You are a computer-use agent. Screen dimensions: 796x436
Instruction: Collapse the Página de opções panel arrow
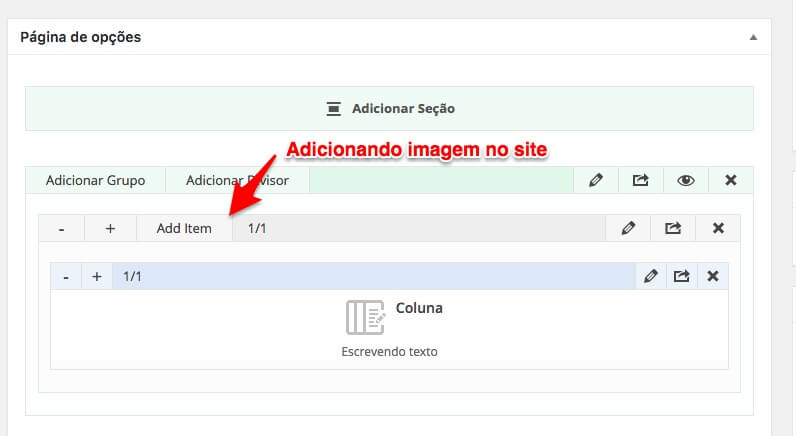[x=752, y=37]
